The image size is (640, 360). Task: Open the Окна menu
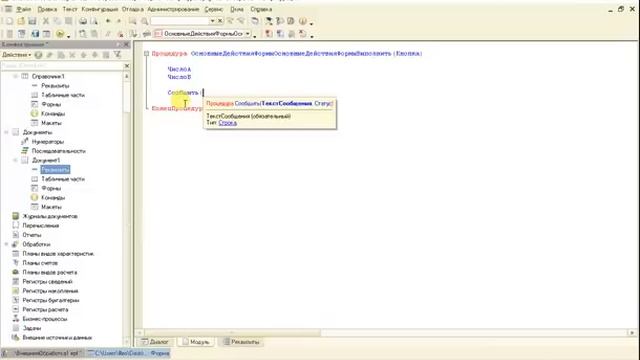[237, 9]
